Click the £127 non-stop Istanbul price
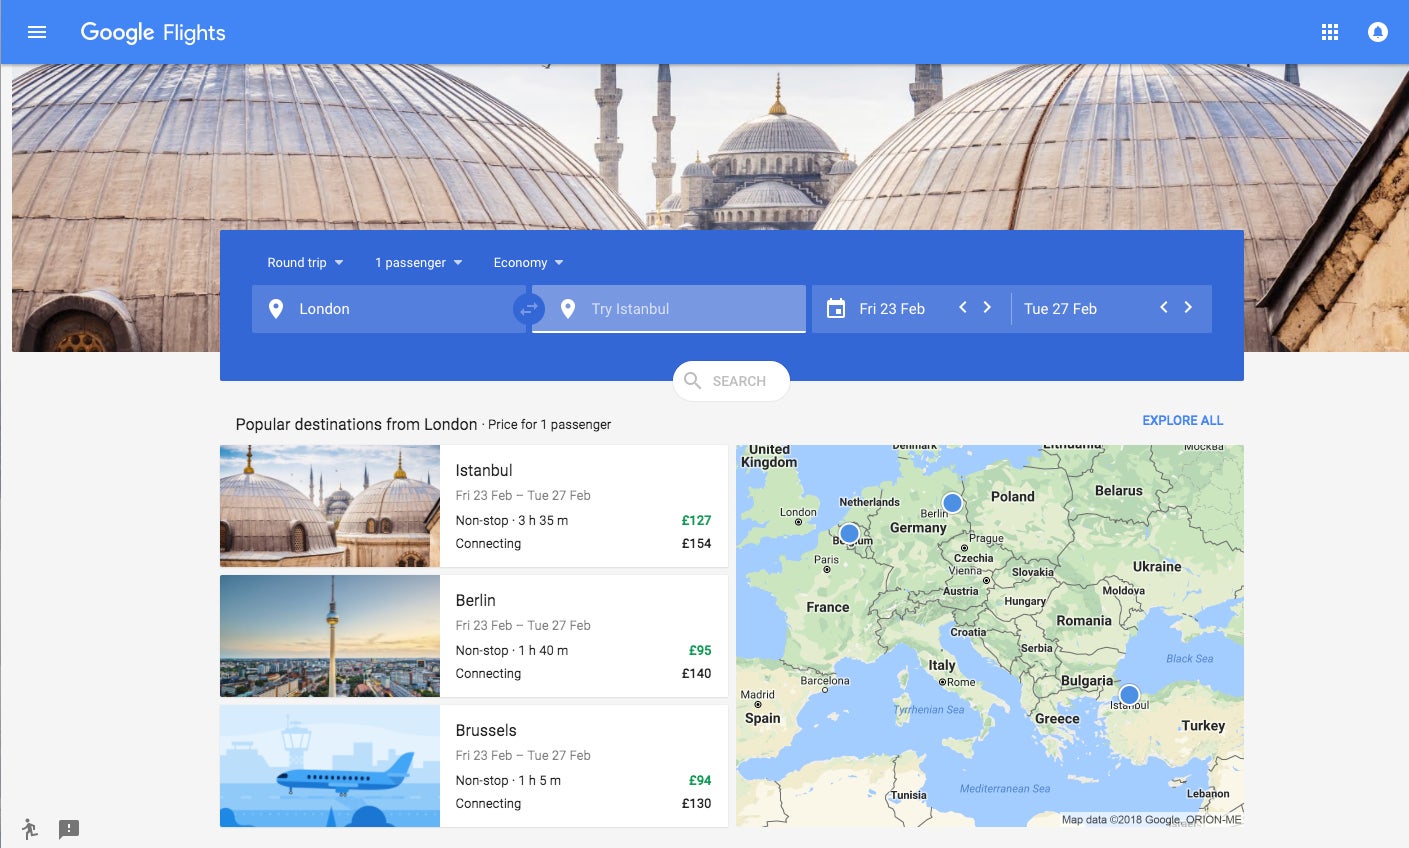This screenshot has width=1409, height=848. pyautogui.click(x=696, y=520)
